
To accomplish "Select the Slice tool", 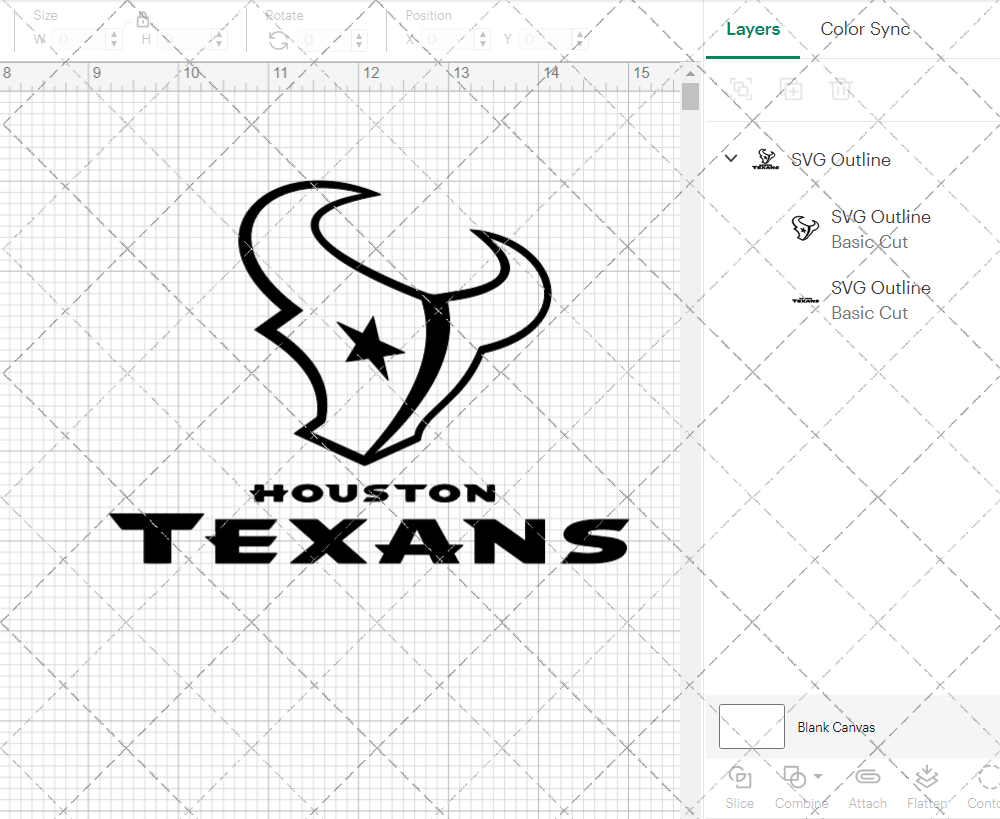I will click(x=739, y=788).
